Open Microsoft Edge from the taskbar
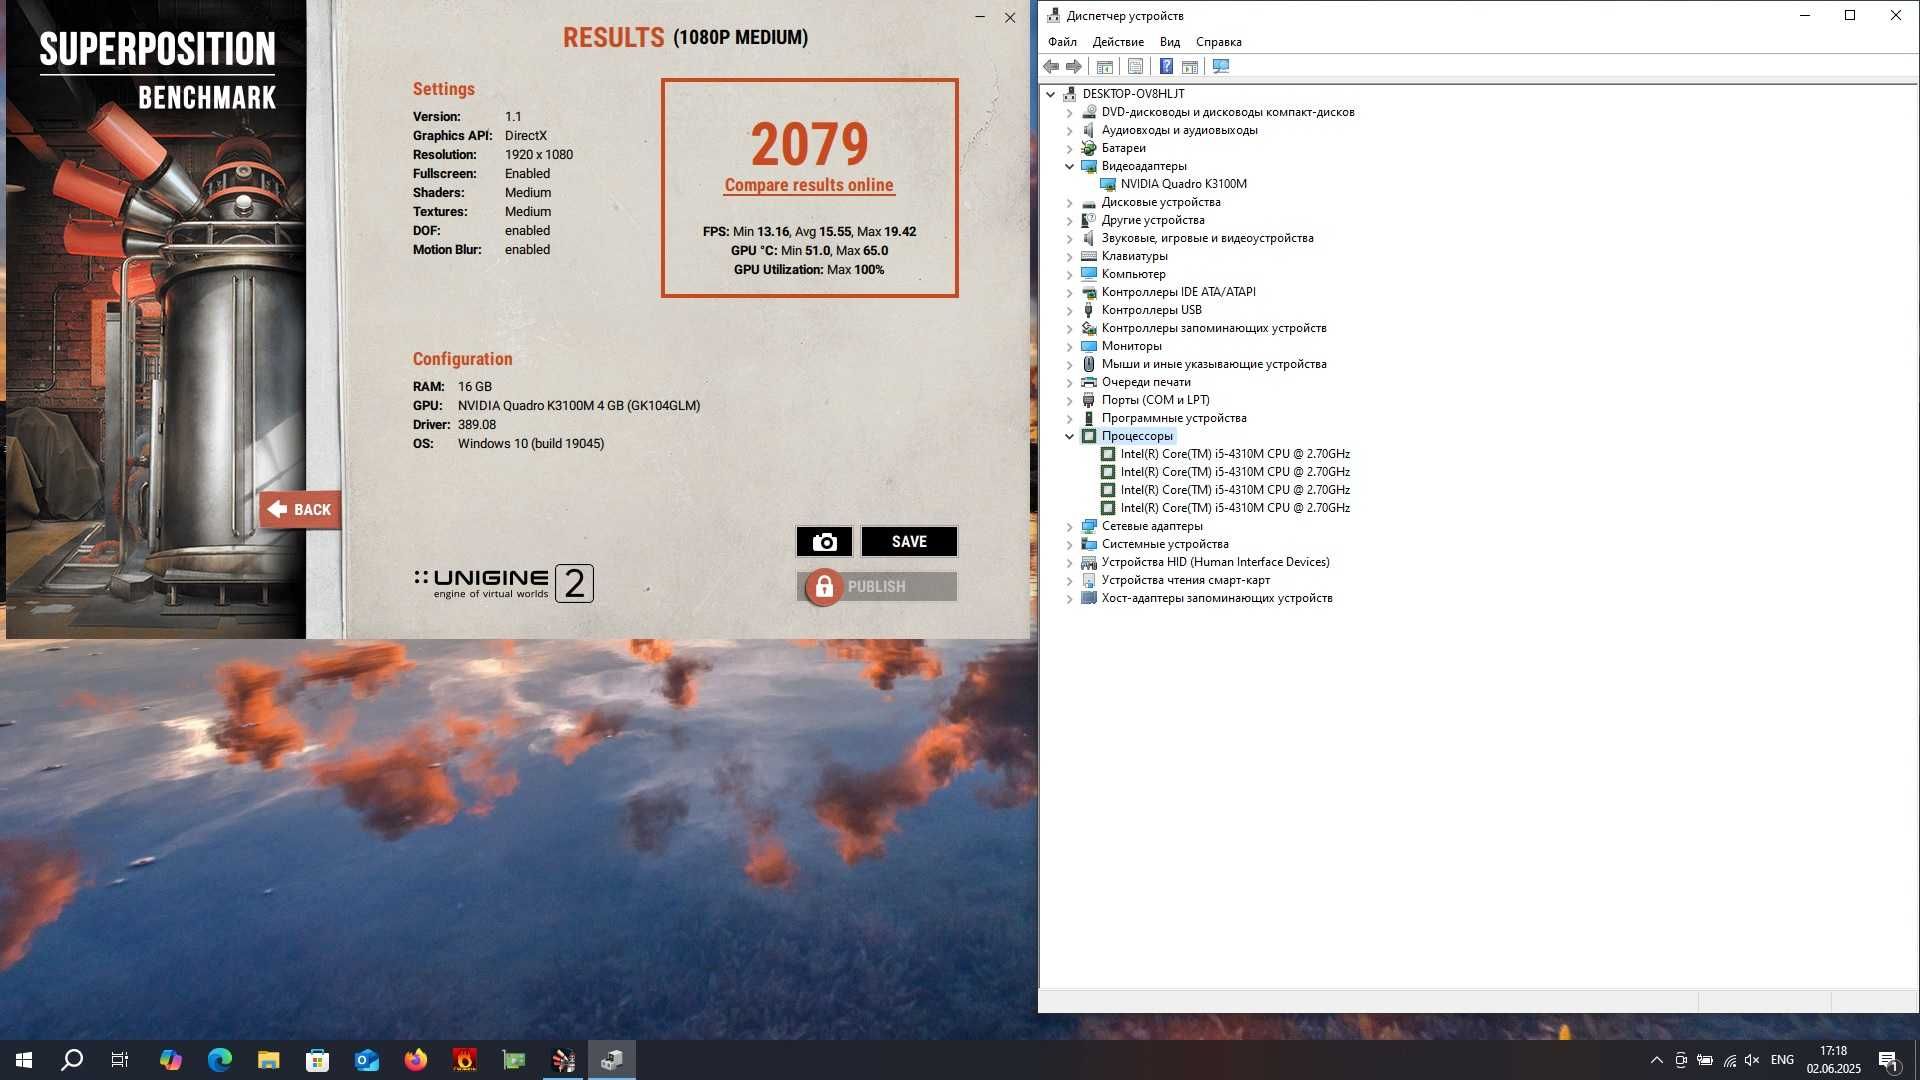This screenshot has height=1080, width=1920. click(x=219, y=1060)
